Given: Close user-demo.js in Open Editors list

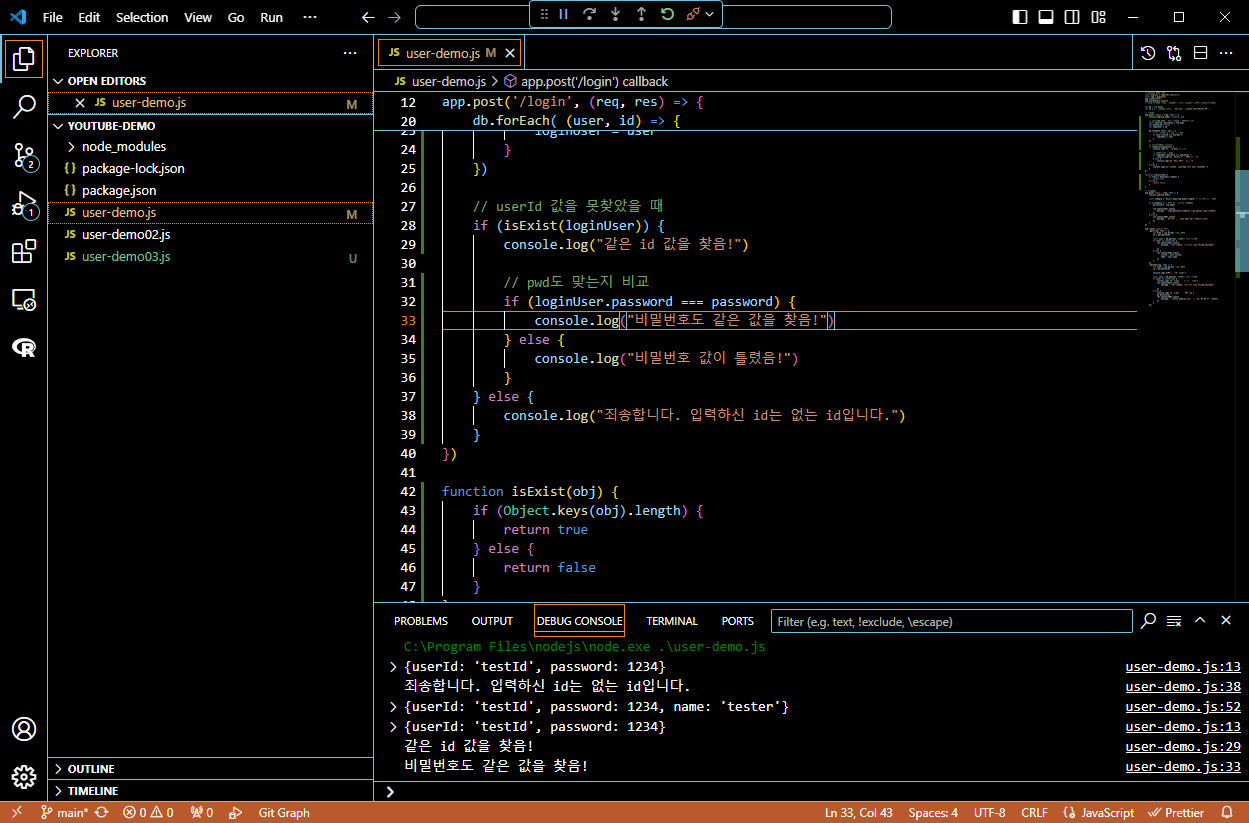Looking at the screenshot, I should [x=80, y=103].
